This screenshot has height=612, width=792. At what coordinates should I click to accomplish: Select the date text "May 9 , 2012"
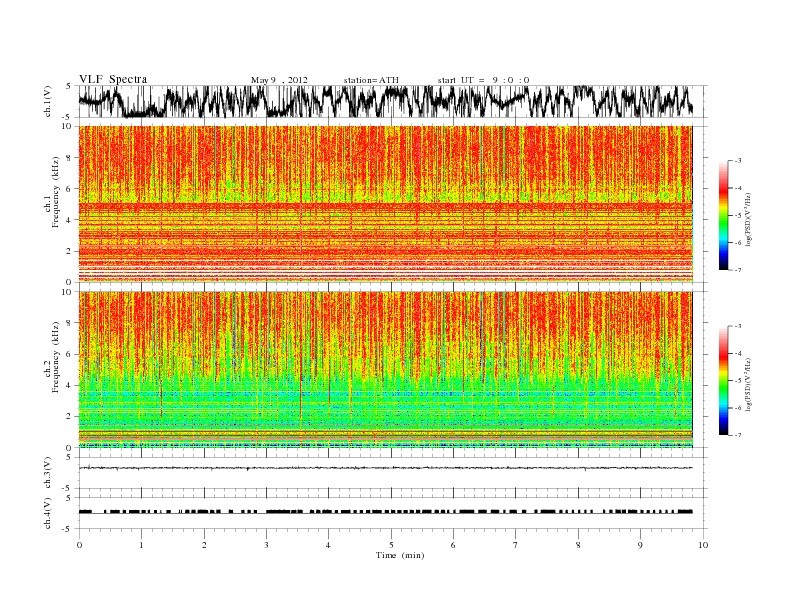point(279,80)
